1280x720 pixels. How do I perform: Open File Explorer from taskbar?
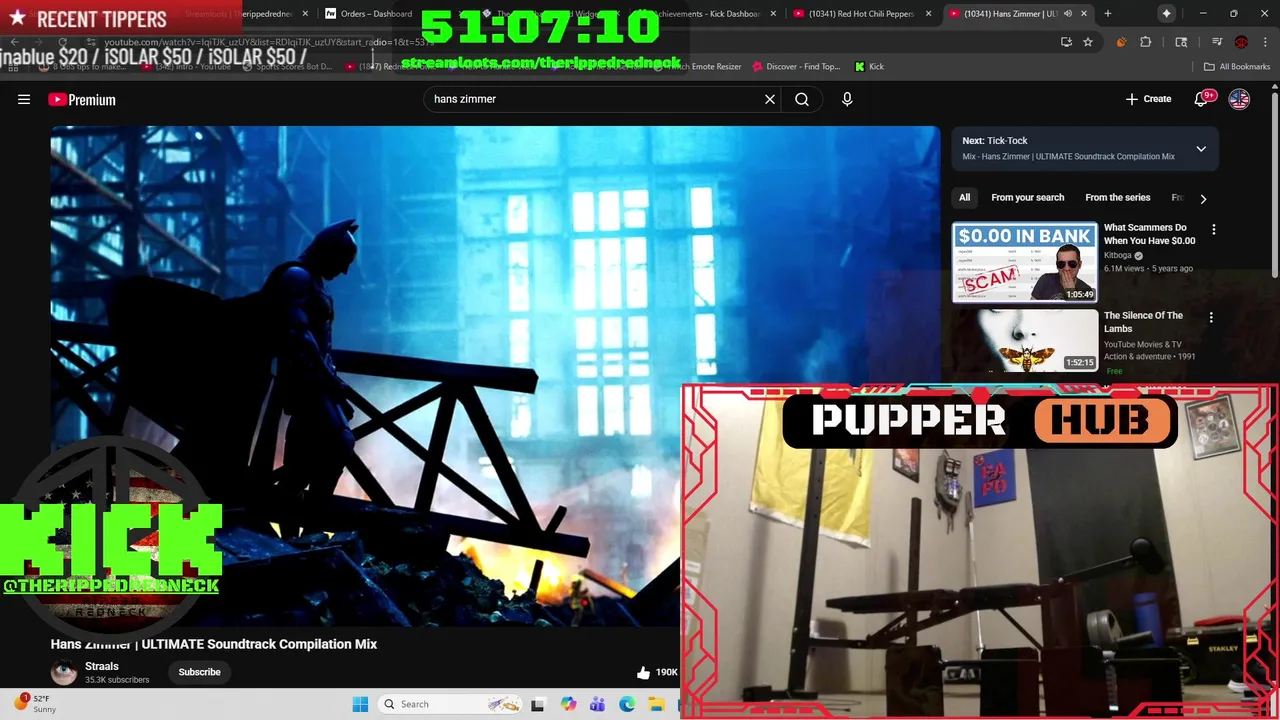pyautogui.click(x=656, y=704)
